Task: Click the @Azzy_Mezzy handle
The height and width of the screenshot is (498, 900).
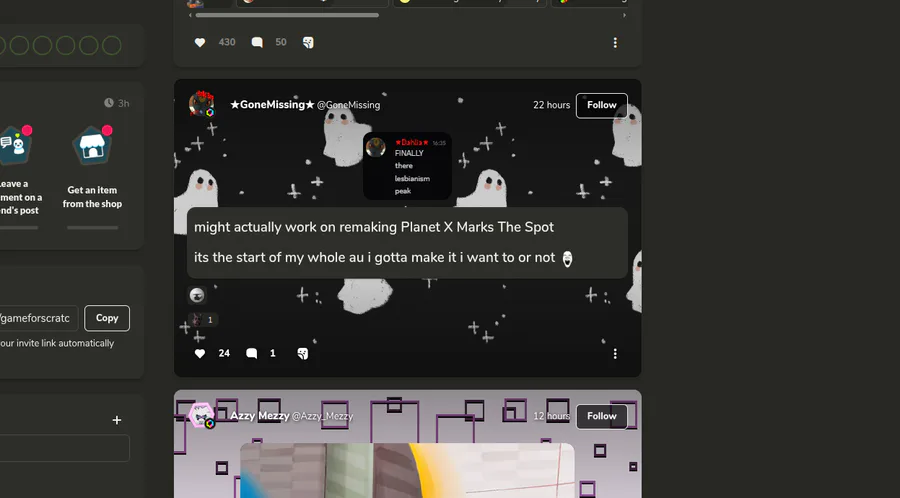Action: [323, 417]
